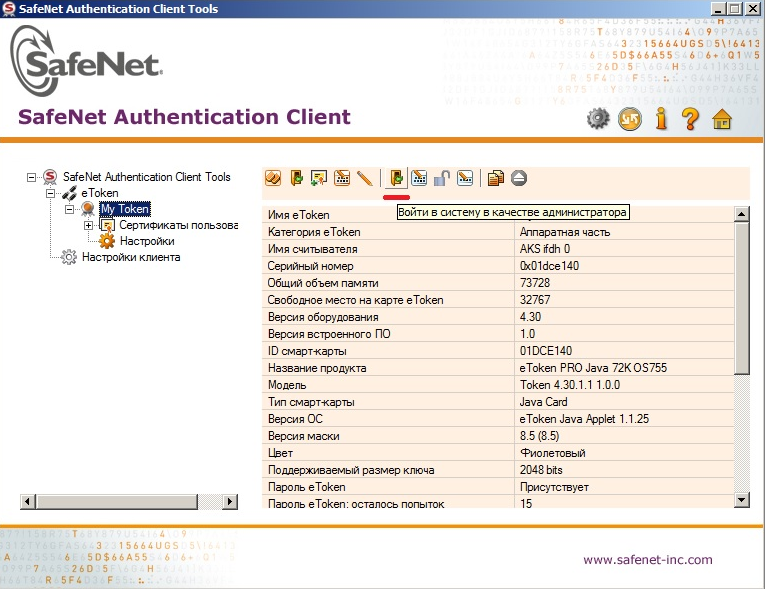Open Advanced View with the gear icon
Image resolution: width=765 pixels, height=589 pixels.
598,119
